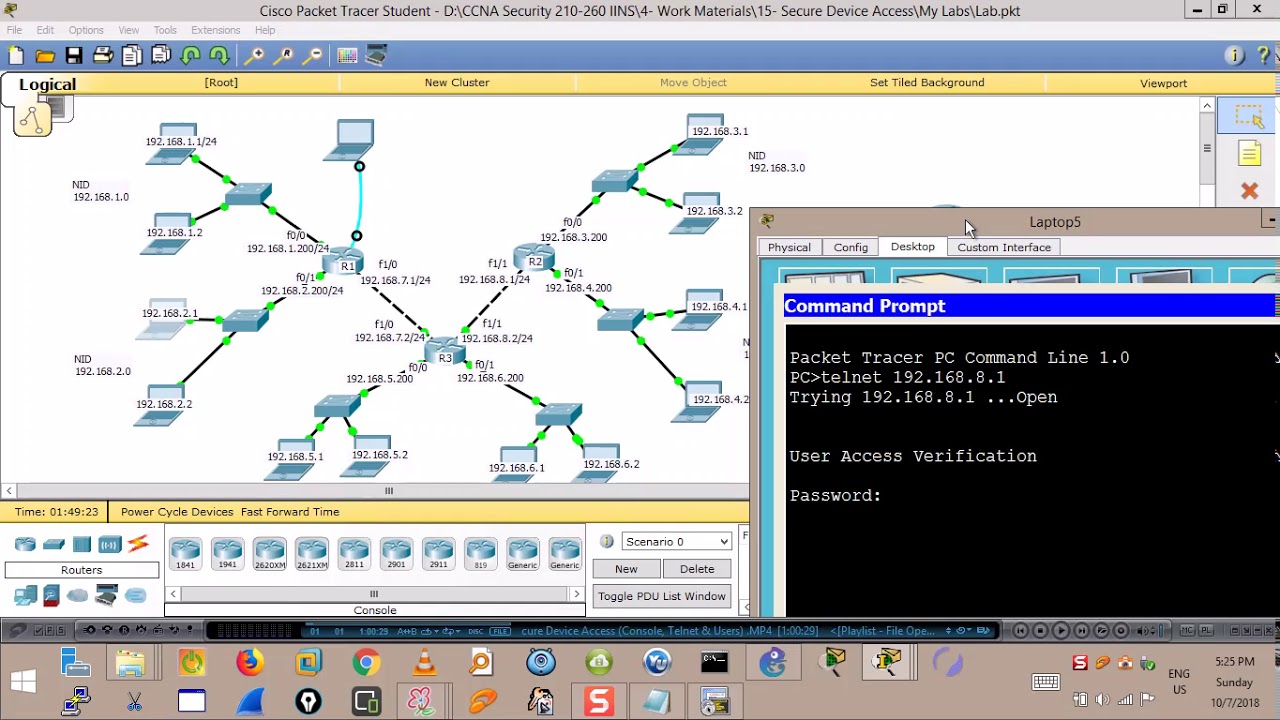Viewport: 1280px width, 720px height.
Task: Switch to Physical tab in Laptop5 window
Action: [789, 247]
